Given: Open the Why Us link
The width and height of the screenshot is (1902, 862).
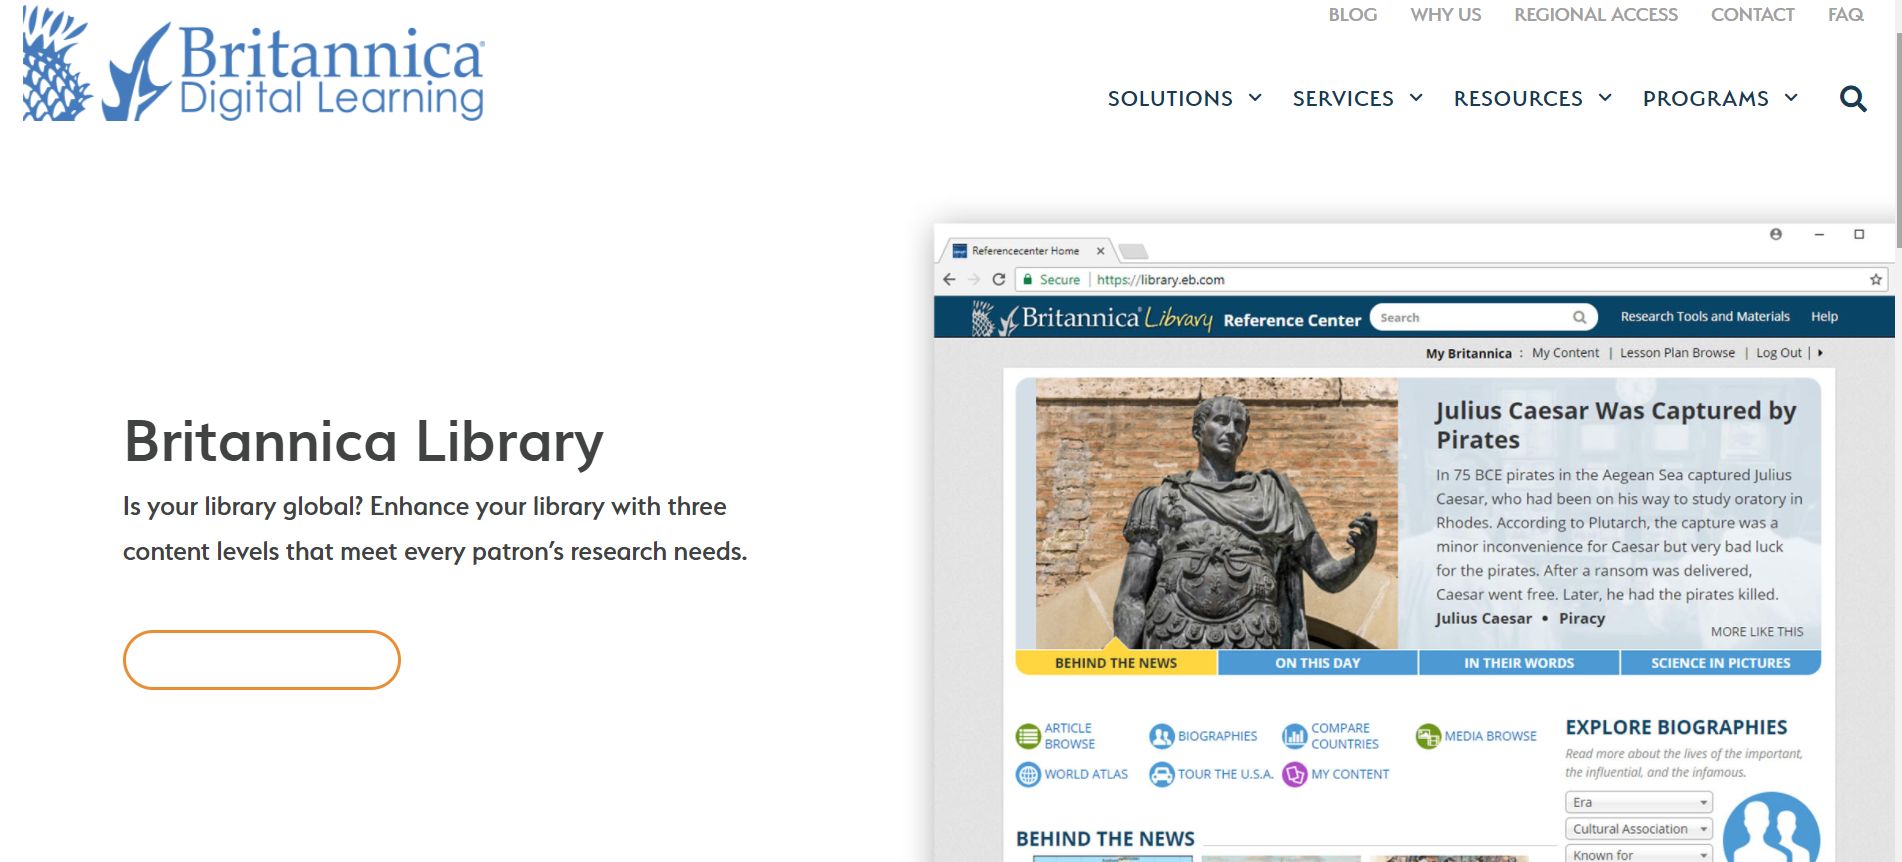Looking at the screenshot, I should (1446, 15).
